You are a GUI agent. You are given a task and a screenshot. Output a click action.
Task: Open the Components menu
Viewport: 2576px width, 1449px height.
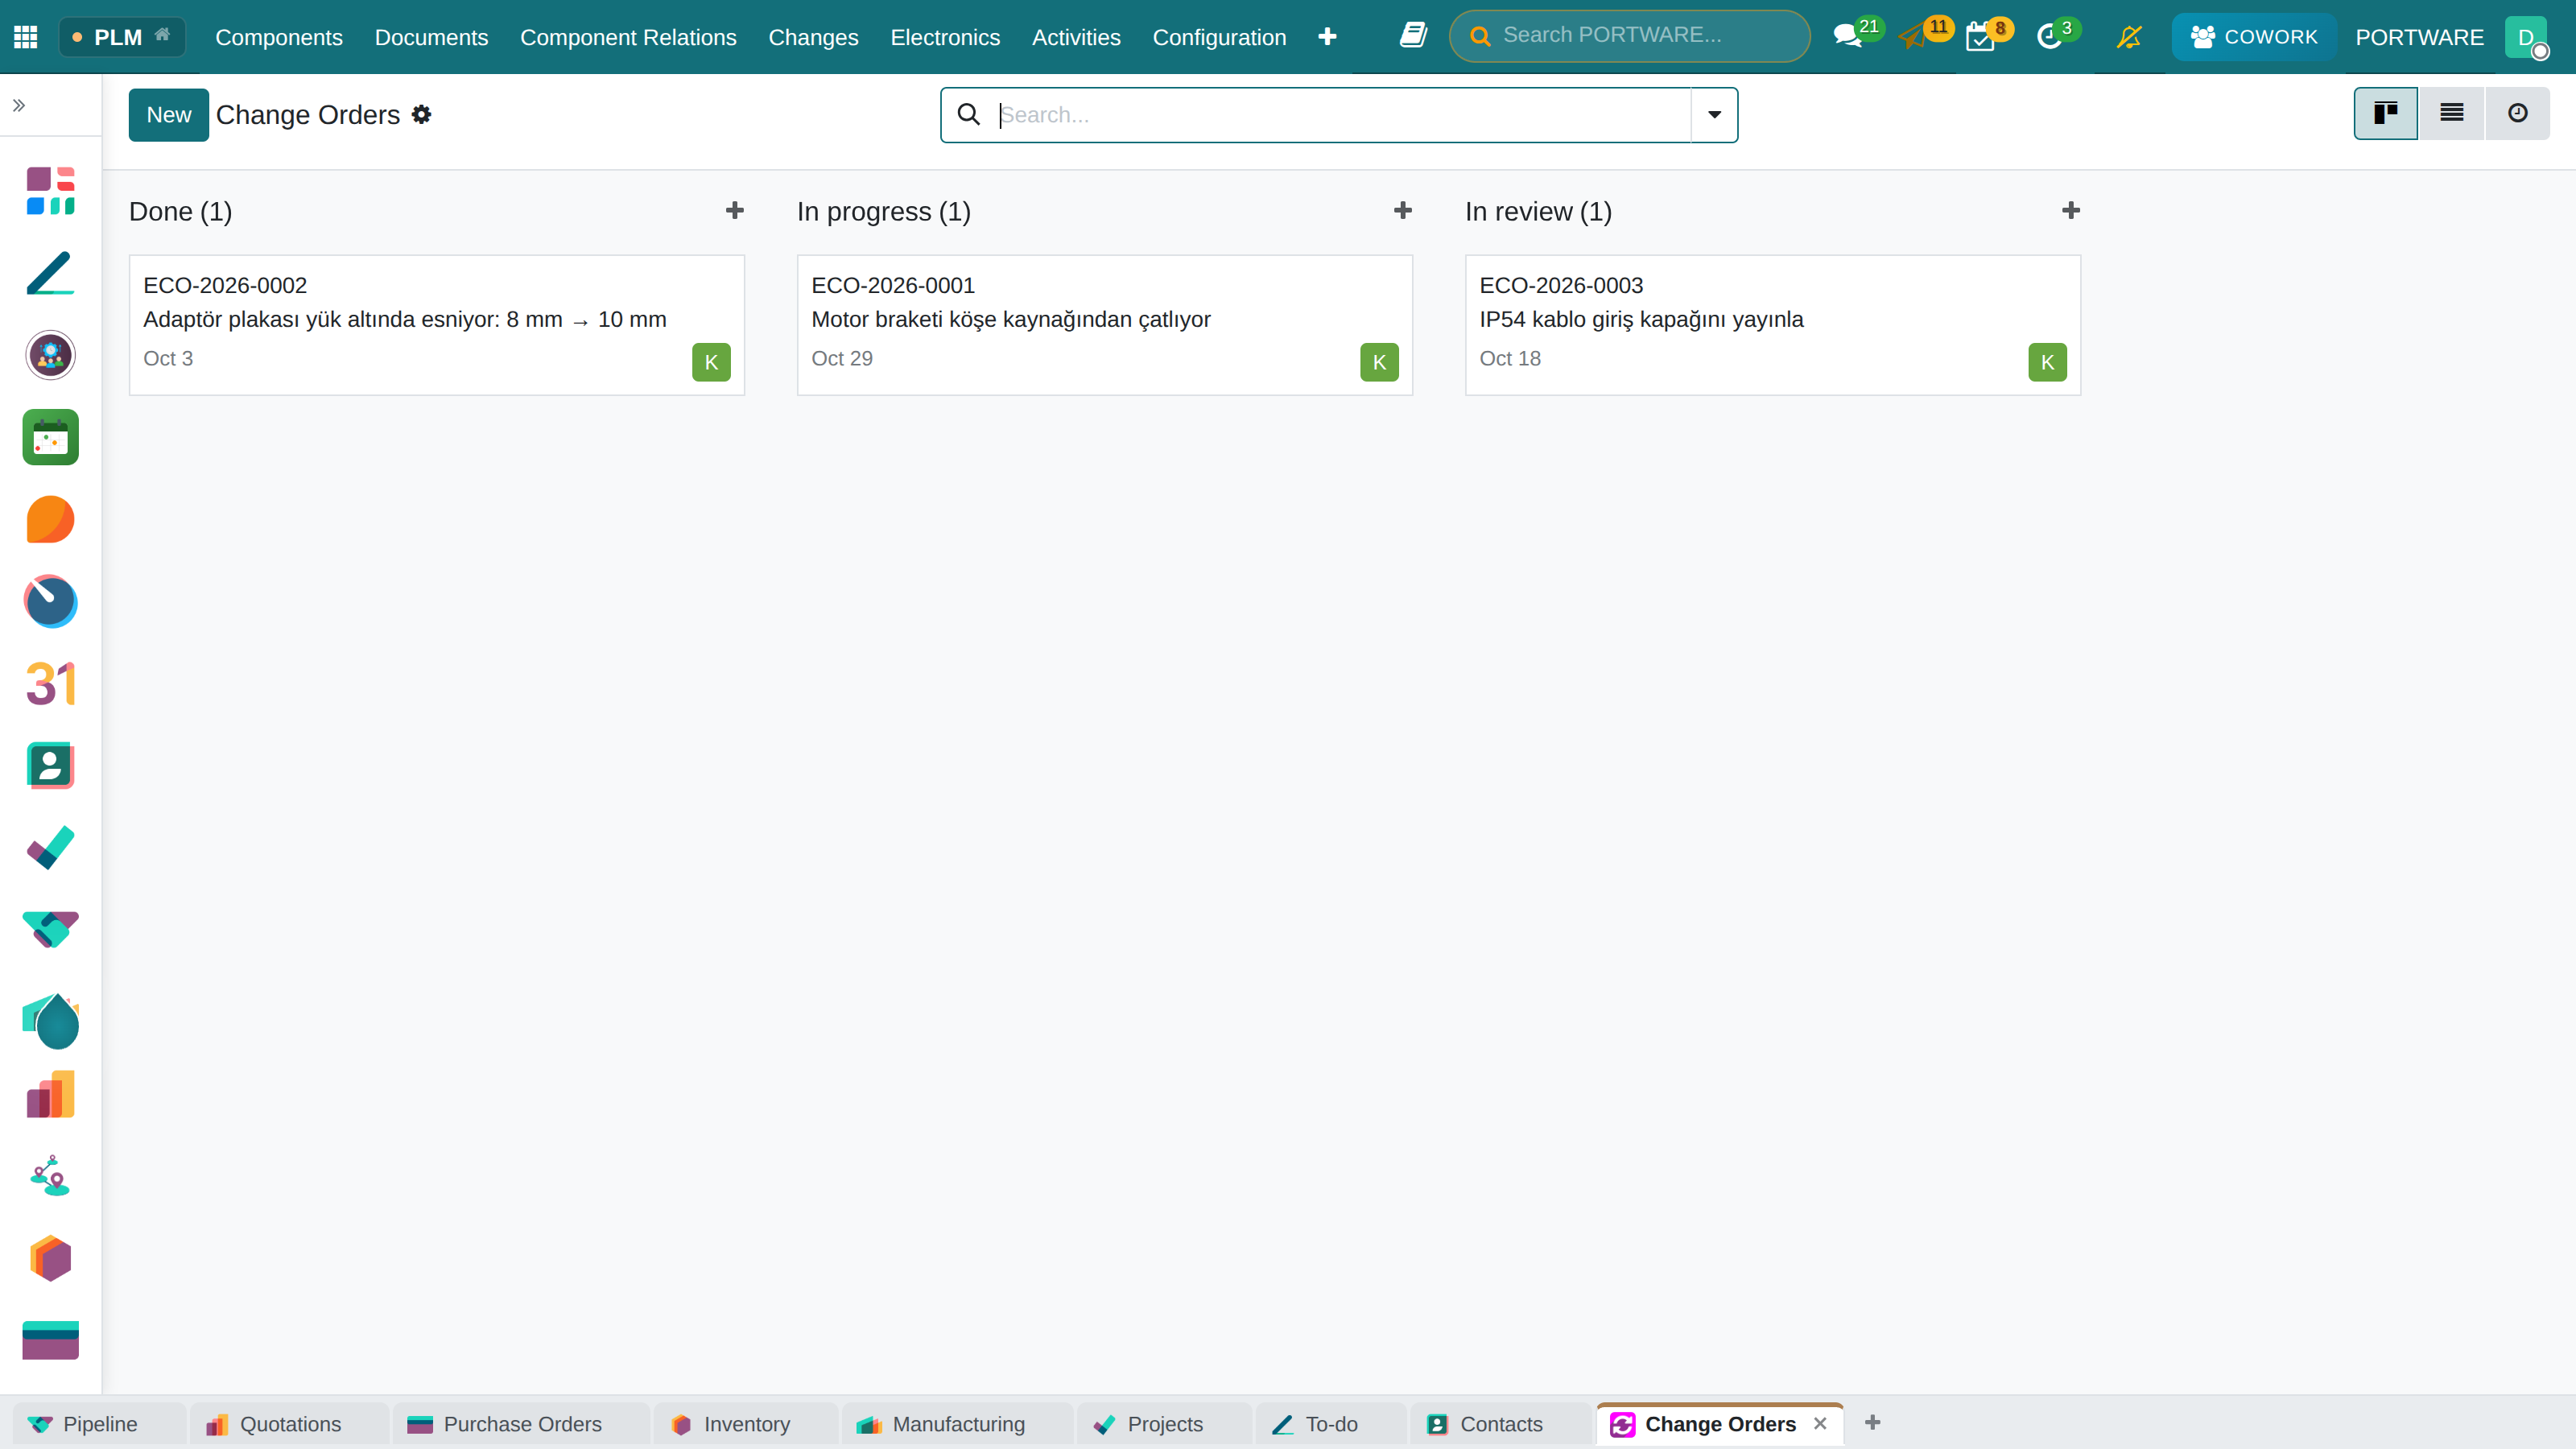(x=279, y=37)
